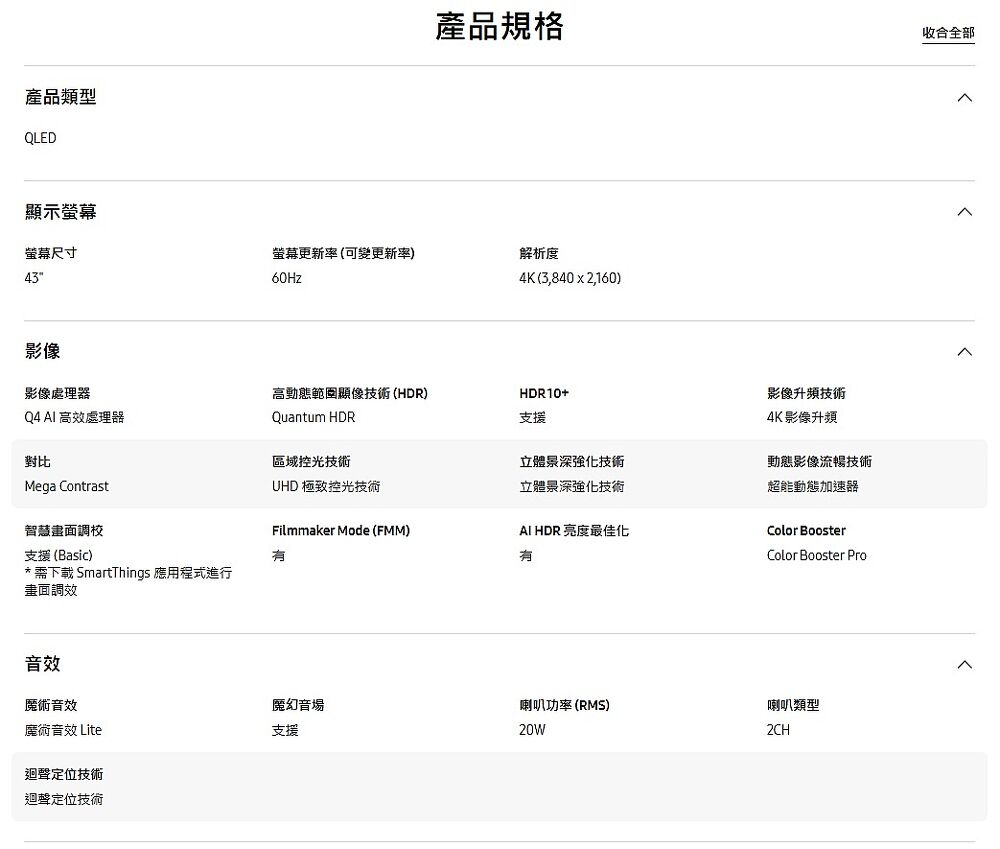Click the 動態影像流暢技術 label

pyautogui.click(x=819, y=461)
